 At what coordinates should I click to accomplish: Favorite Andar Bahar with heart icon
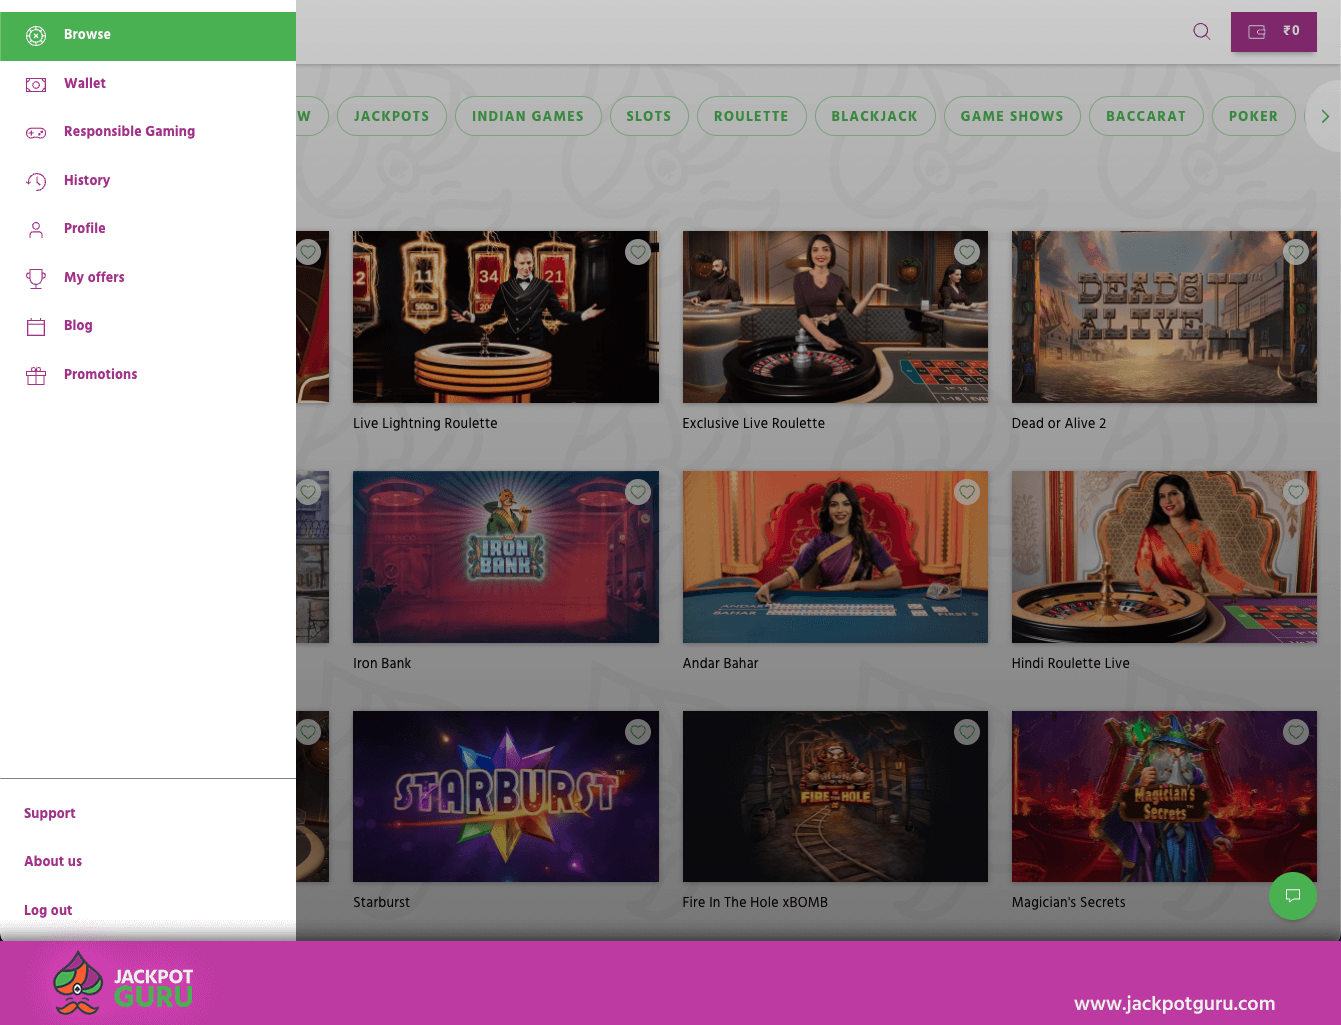click(967, 492)
